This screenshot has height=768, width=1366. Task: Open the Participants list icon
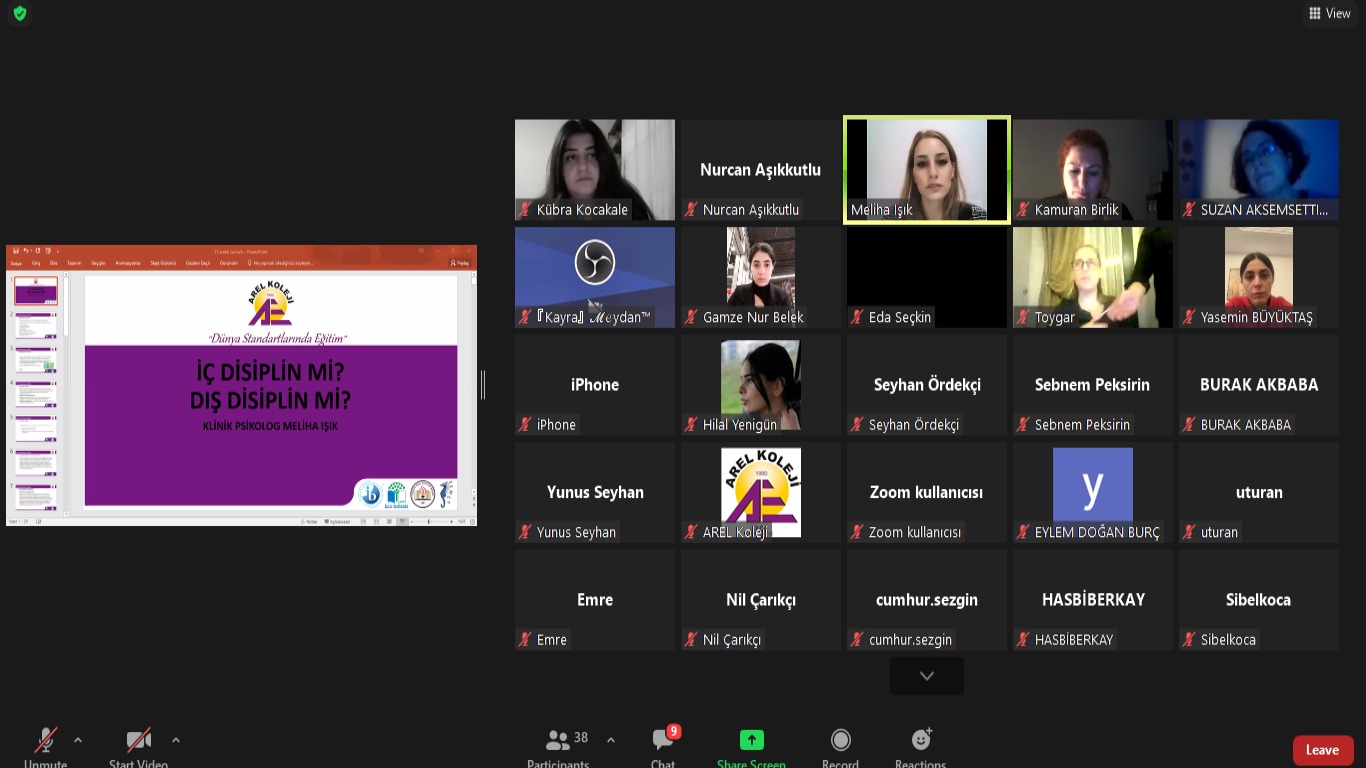coord(558,741)
